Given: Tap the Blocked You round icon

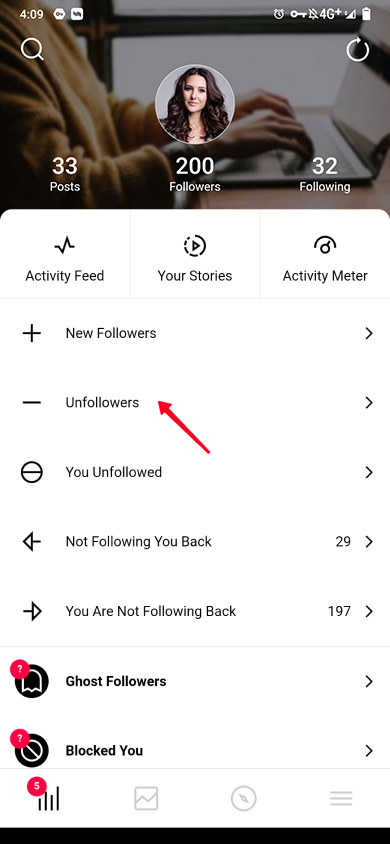Looking at the screenshot, I should [x=31, y=750].
